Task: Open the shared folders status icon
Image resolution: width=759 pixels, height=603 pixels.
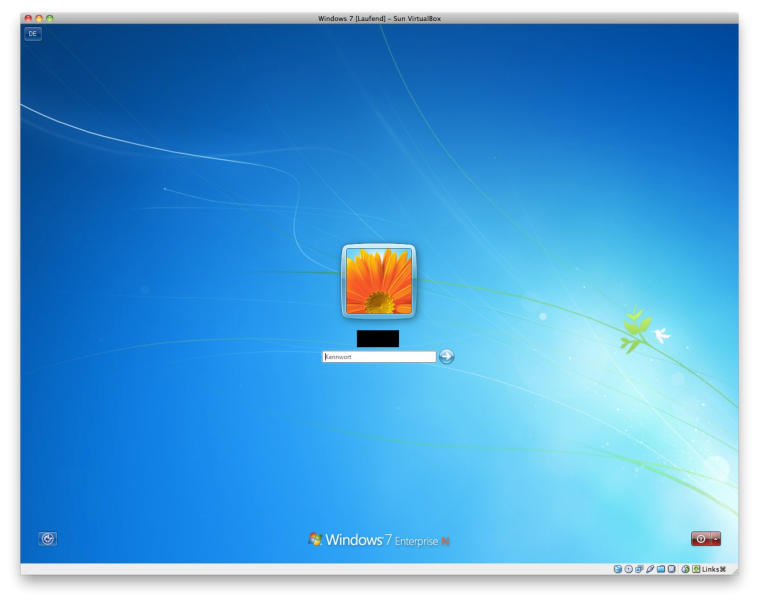Action: point(661,569)
